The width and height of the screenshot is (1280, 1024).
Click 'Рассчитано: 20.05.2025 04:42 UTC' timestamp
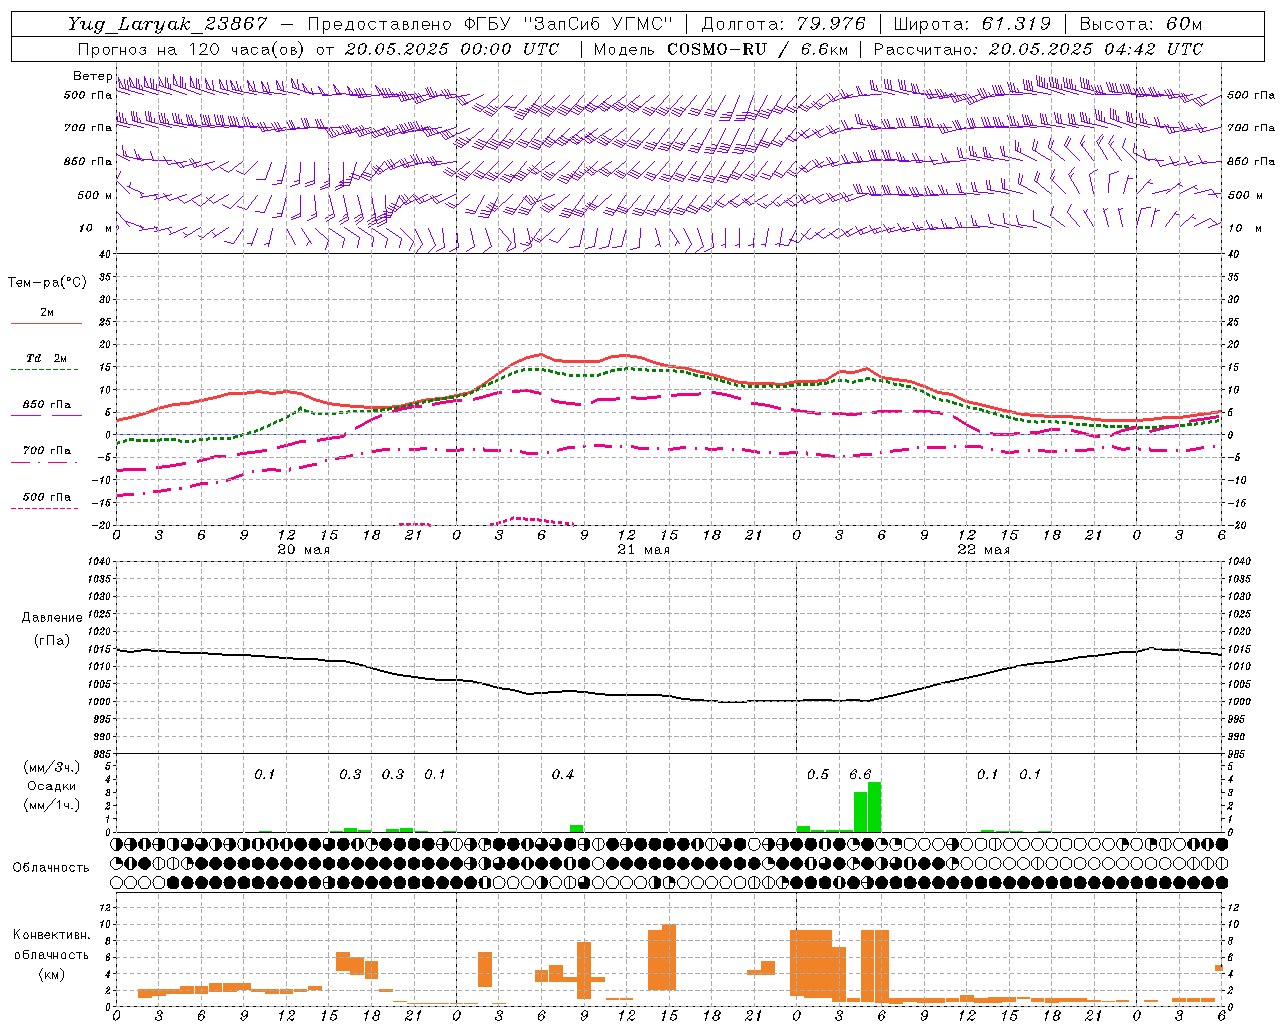pos(1038,49)
